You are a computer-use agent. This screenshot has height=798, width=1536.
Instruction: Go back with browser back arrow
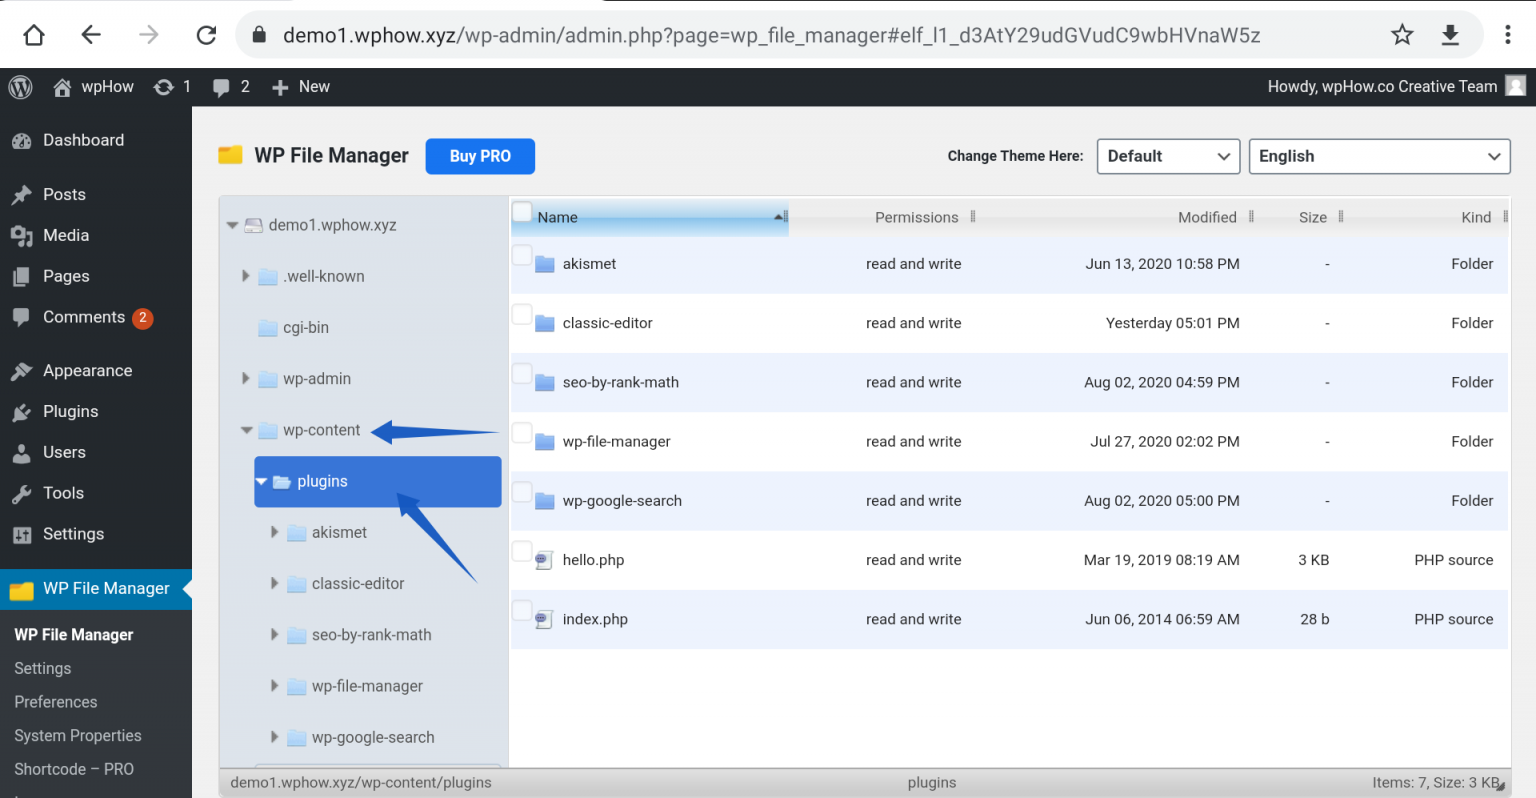(x=91, y=35)
